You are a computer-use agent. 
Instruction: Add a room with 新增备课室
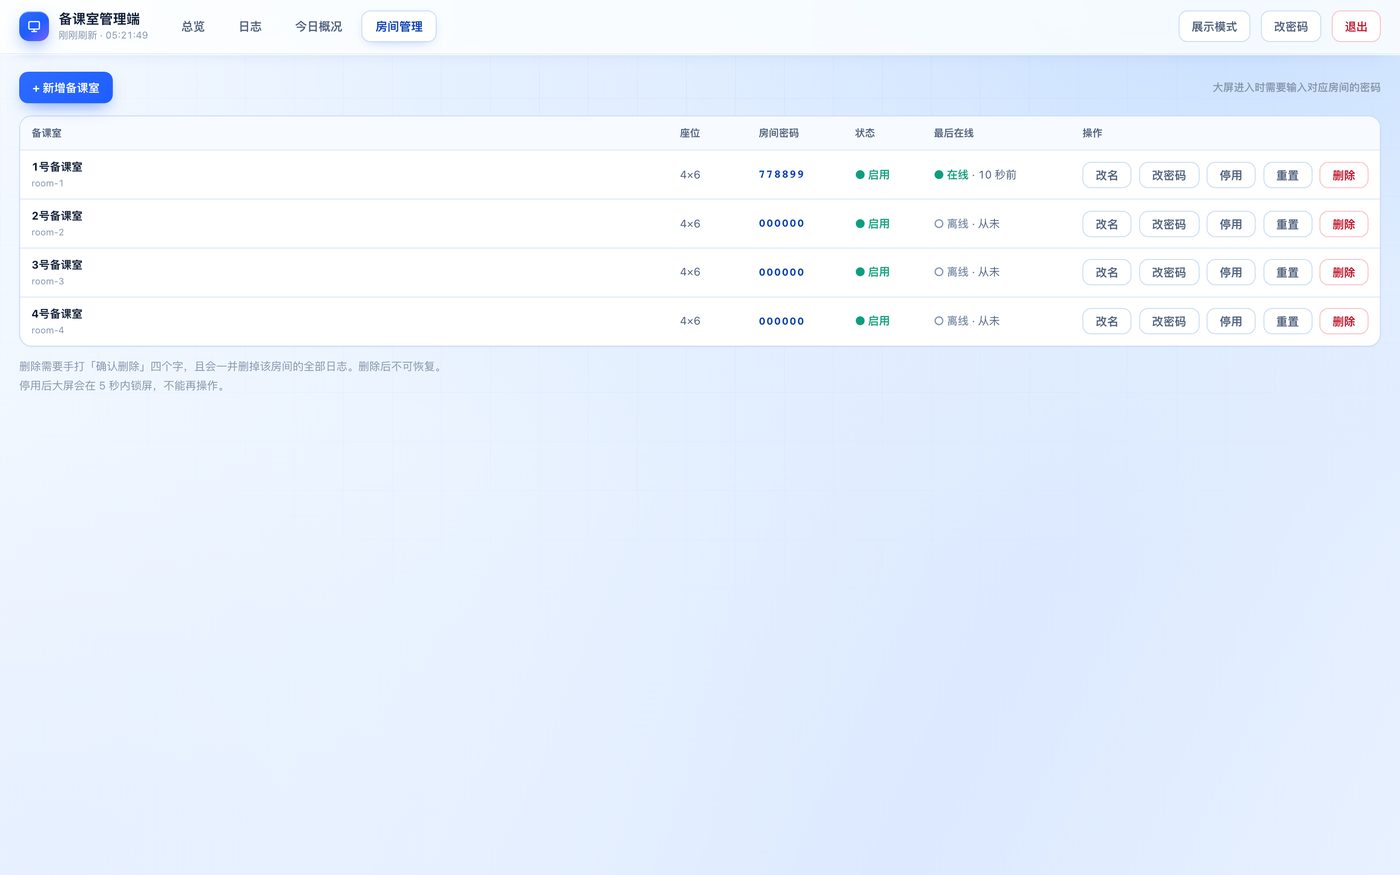point(66,88)
